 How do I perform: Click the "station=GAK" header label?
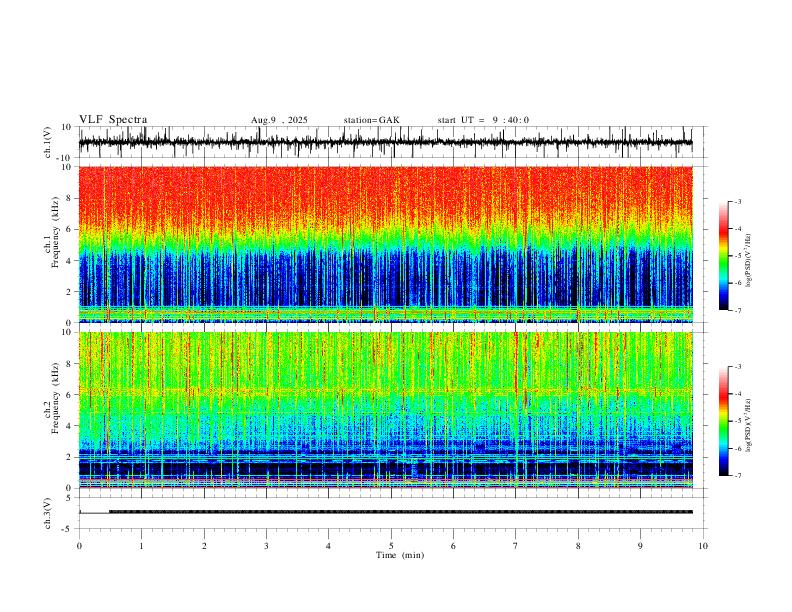[x=371, y=120]
